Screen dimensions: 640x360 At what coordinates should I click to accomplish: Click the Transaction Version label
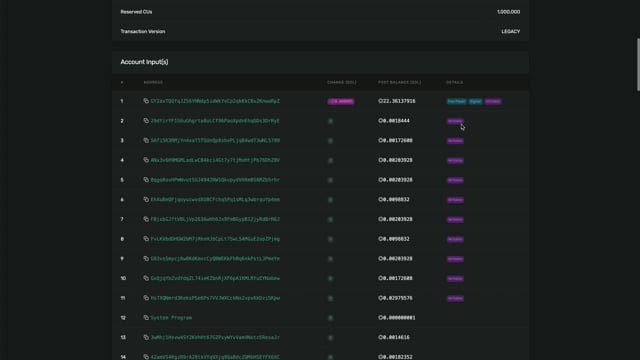coord(143,31)
